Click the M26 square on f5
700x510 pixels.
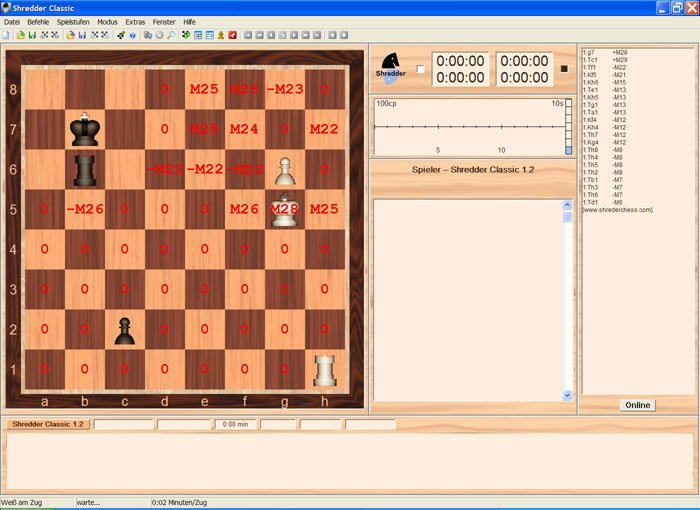coord(245,209)
